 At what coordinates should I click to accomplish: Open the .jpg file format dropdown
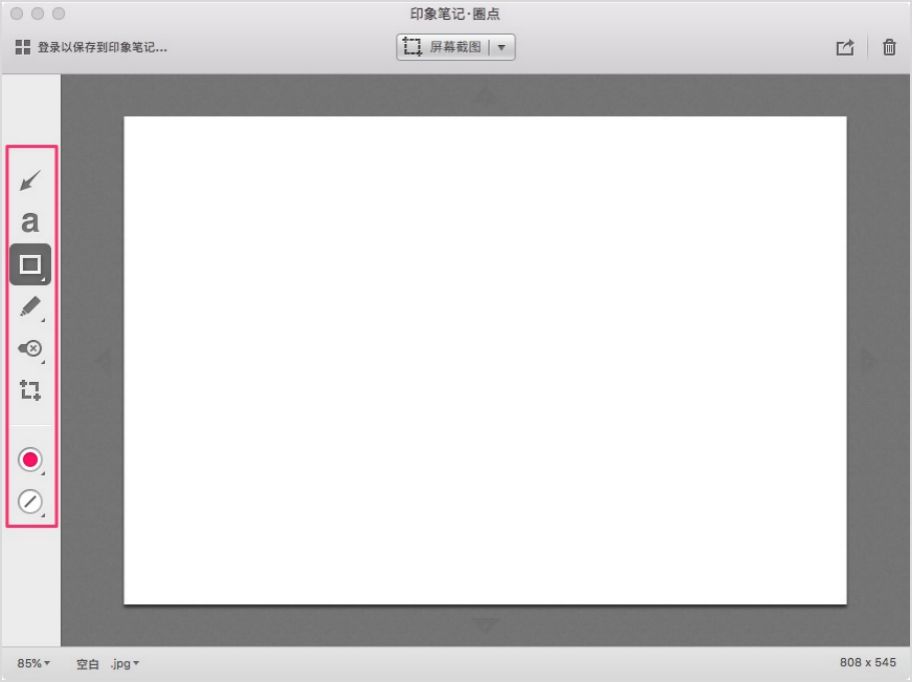(125, 663)
